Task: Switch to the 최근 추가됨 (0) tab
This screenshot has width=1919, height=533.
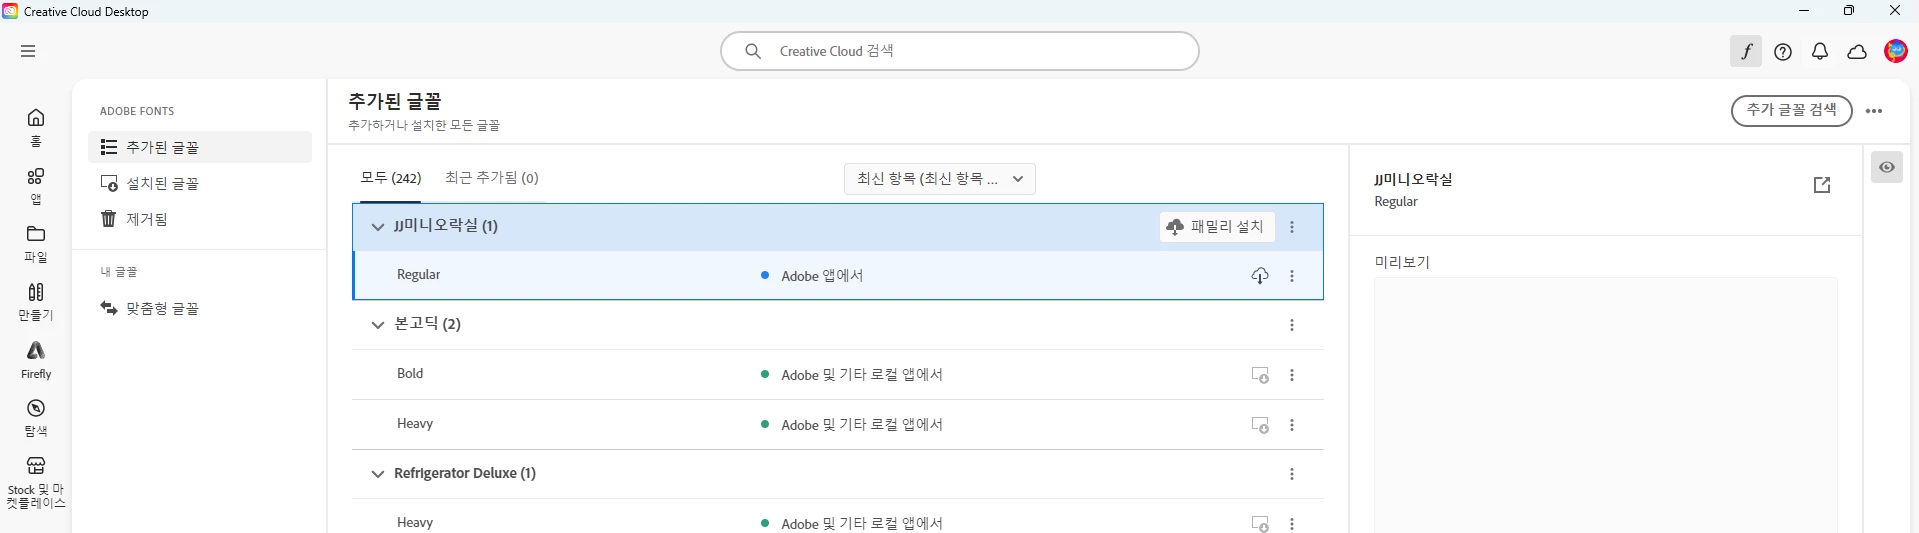Action: (492, 178)
